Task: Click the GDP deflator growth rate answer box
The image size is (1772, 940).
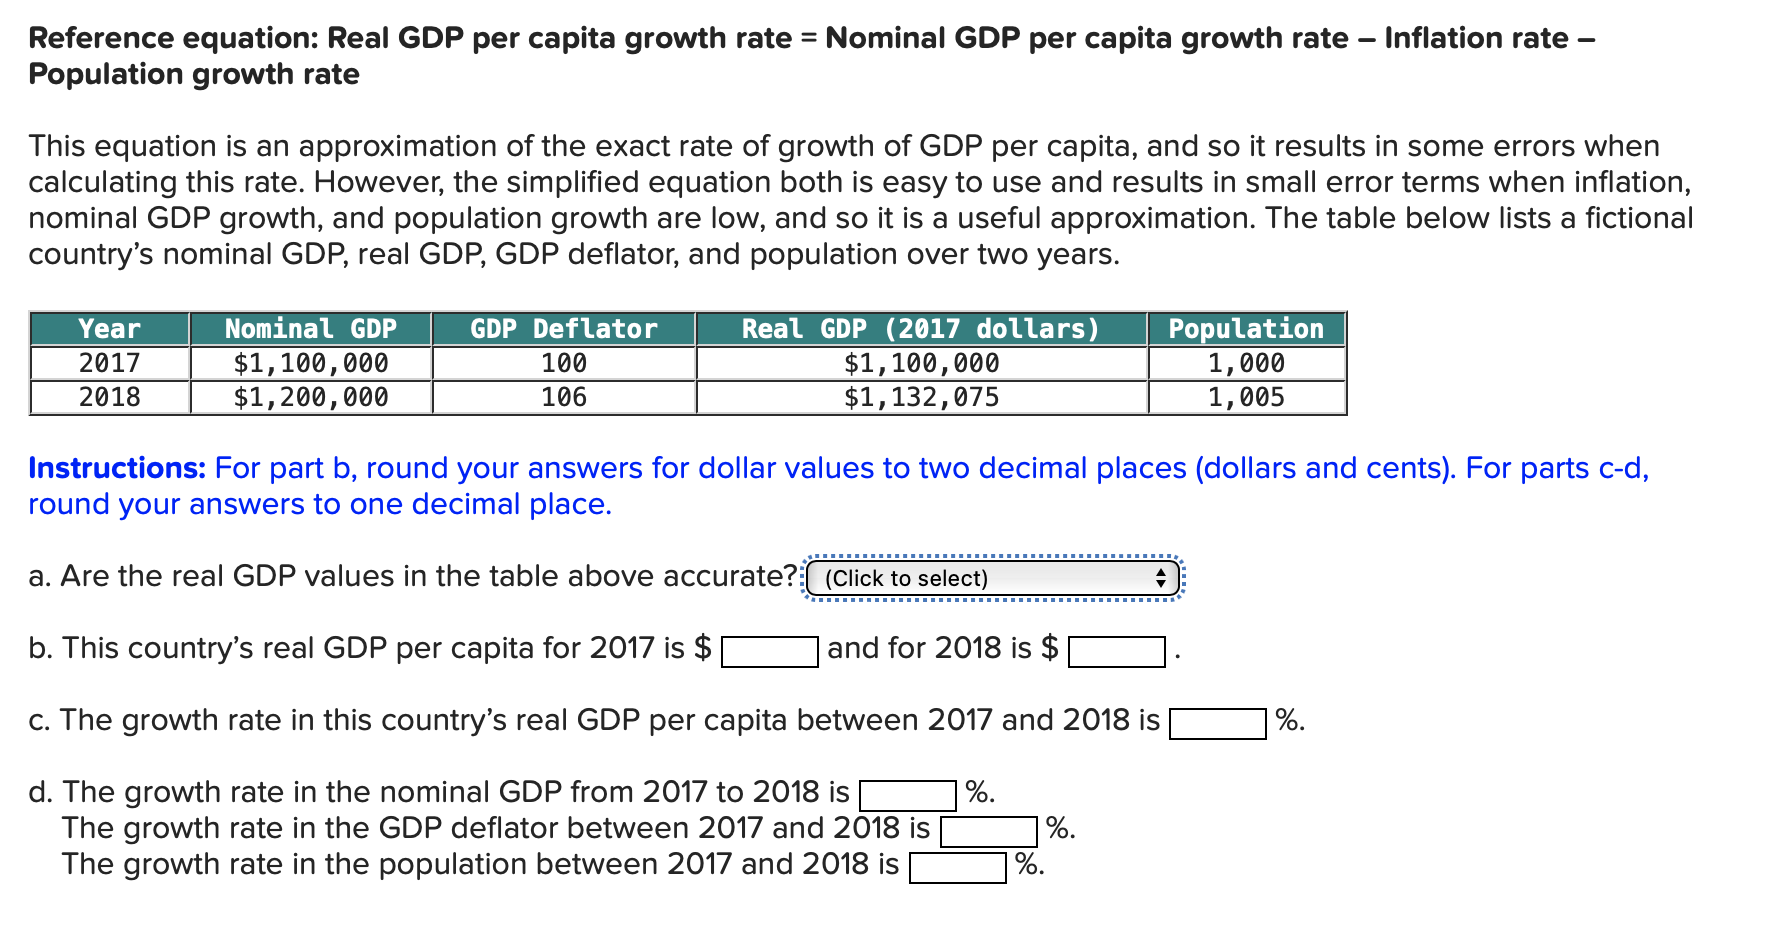Action: [988, 830]
